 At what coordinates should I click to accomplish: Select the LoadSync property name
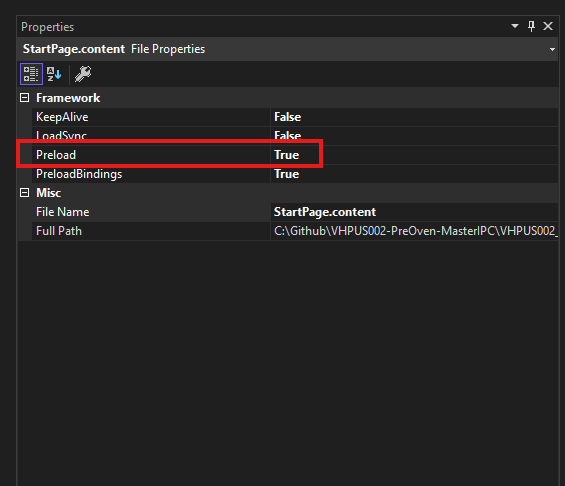[61, 136]
